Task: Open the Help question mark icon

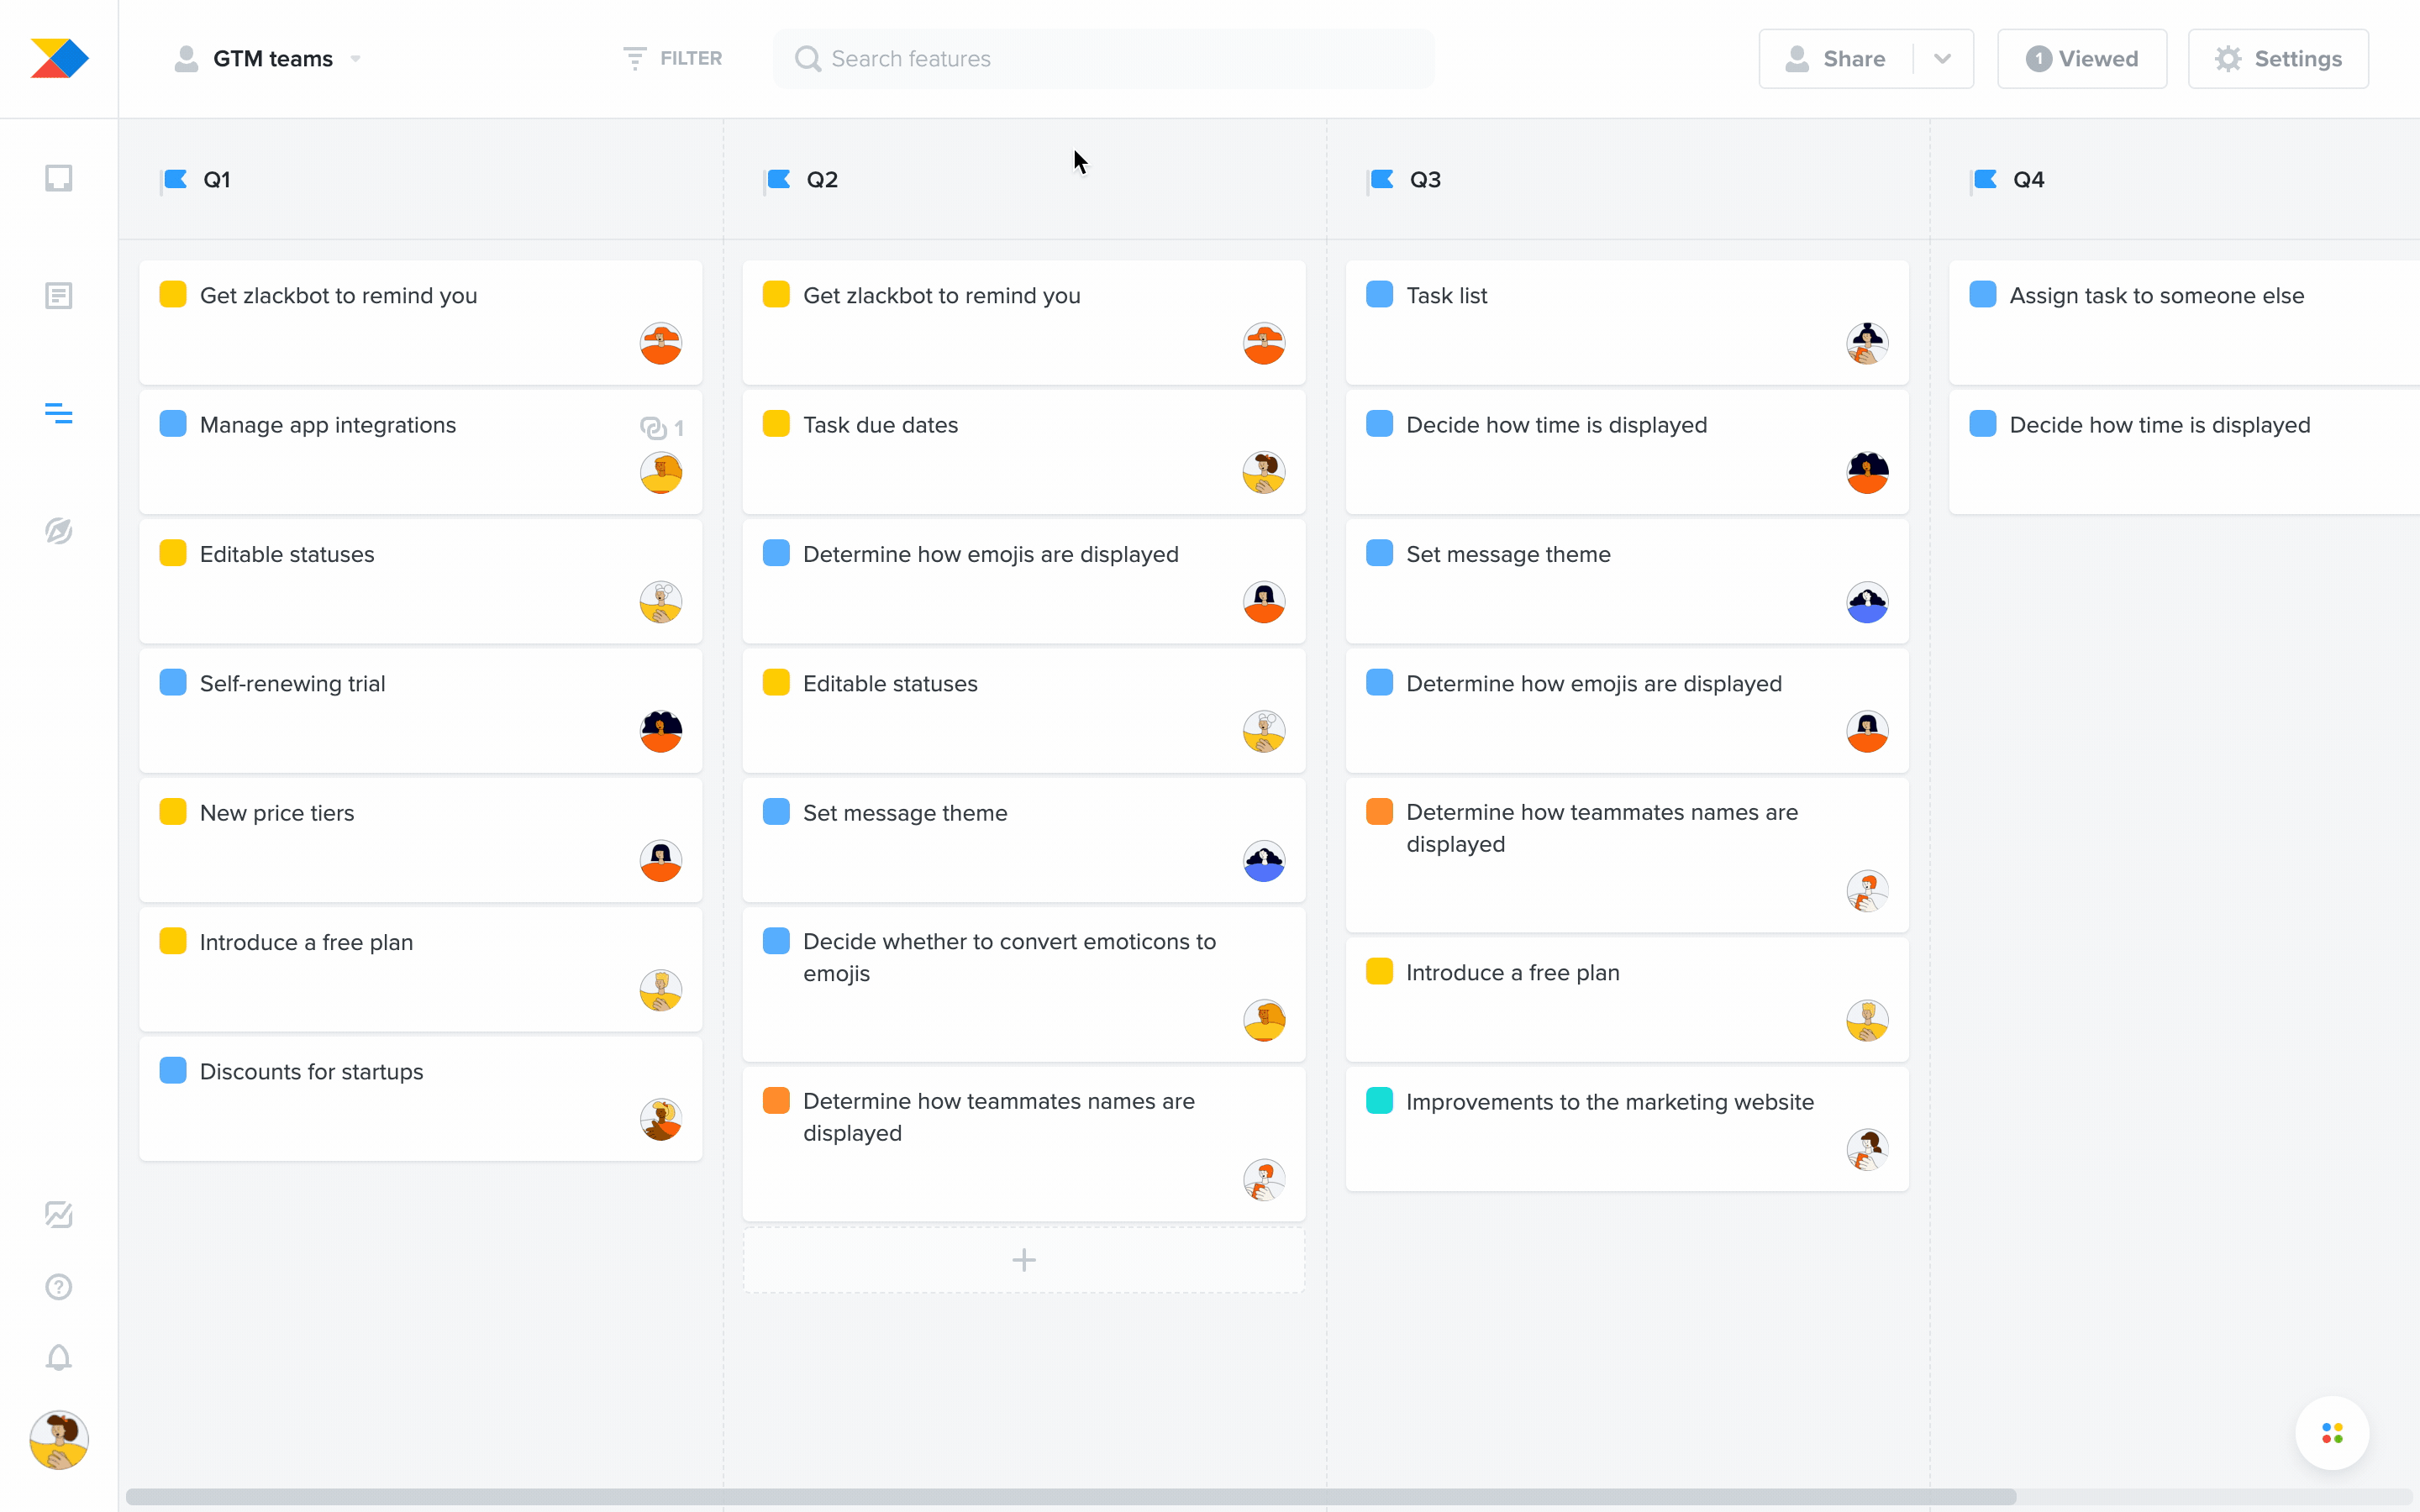Action: [x=59, y=1286]
